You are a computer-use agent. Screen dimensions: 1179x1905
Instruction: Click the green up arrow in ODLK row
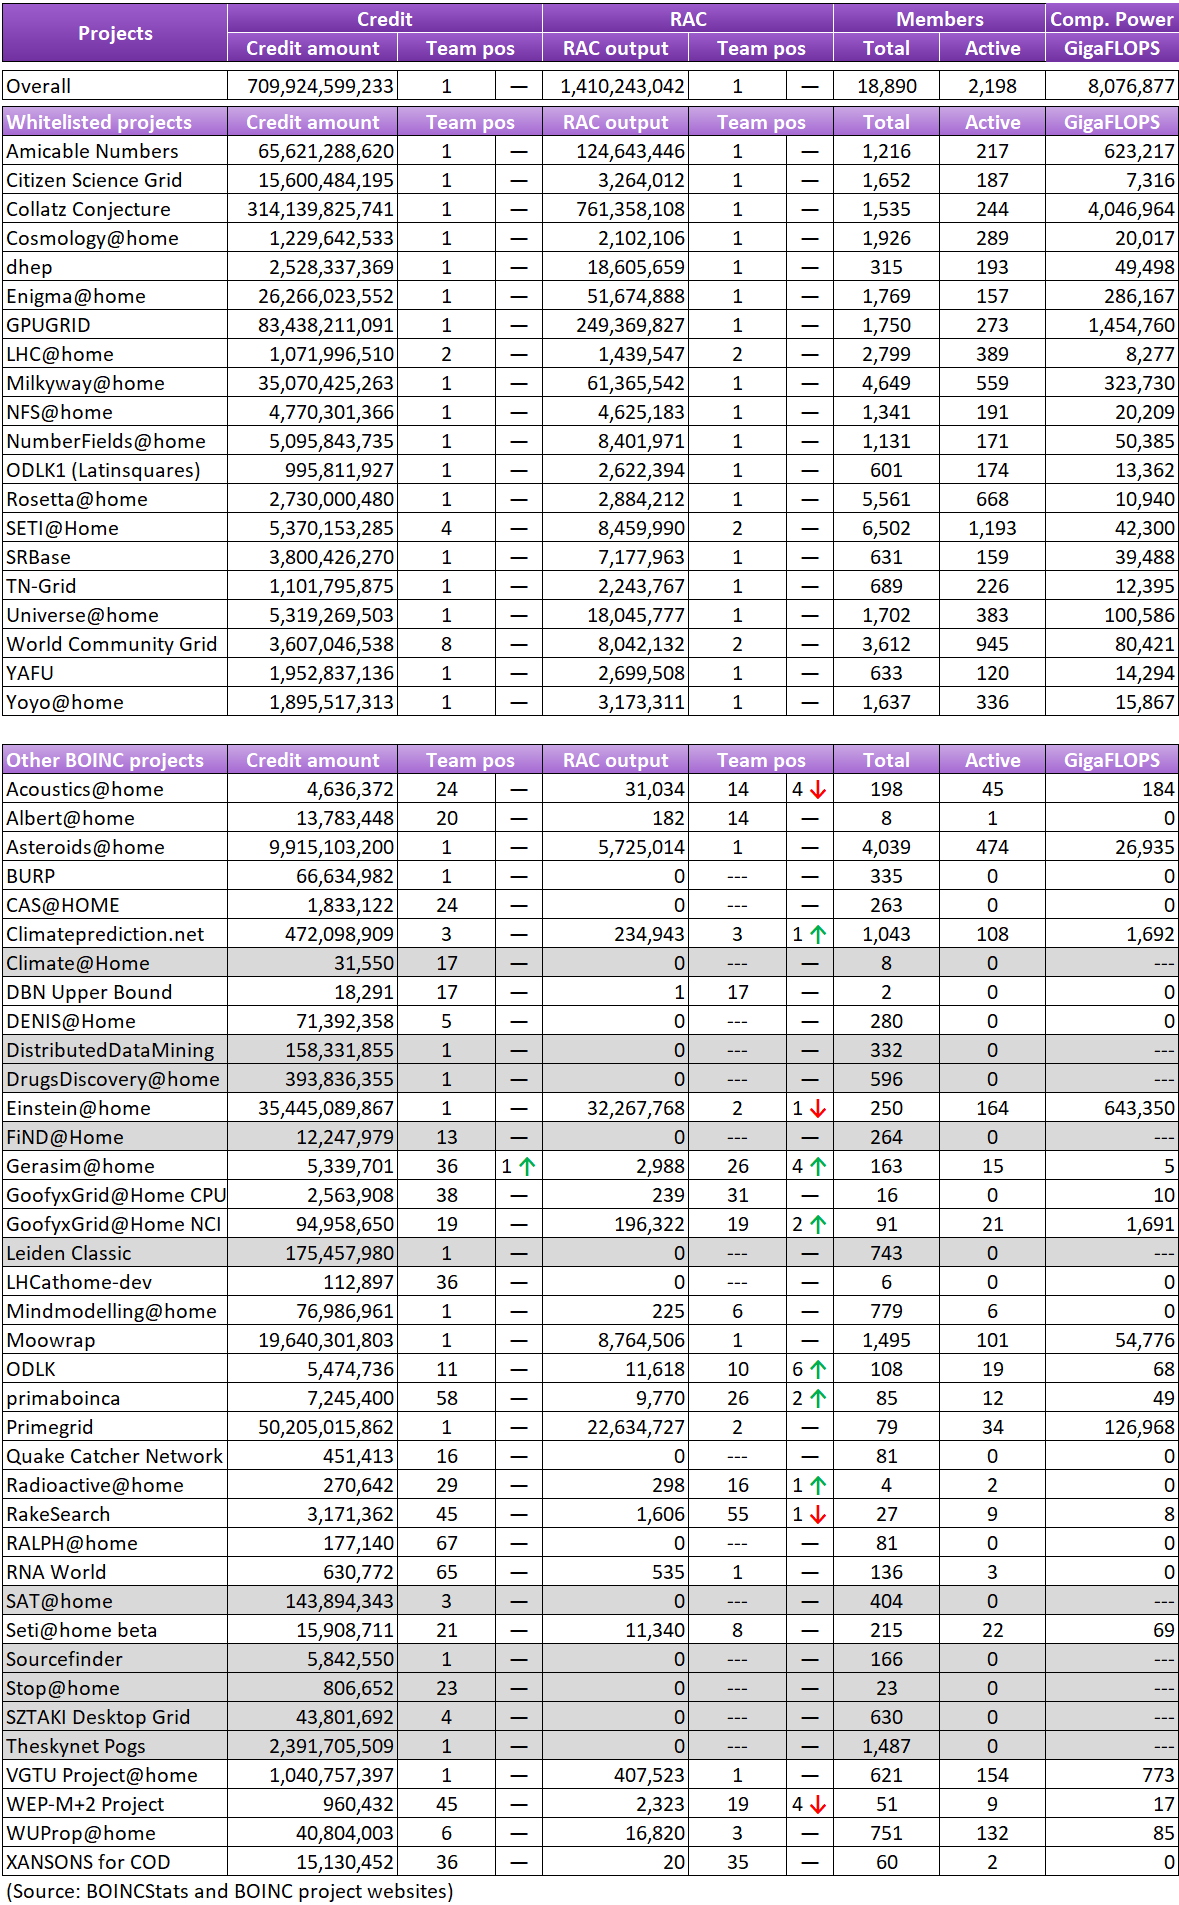(818, 1369)
